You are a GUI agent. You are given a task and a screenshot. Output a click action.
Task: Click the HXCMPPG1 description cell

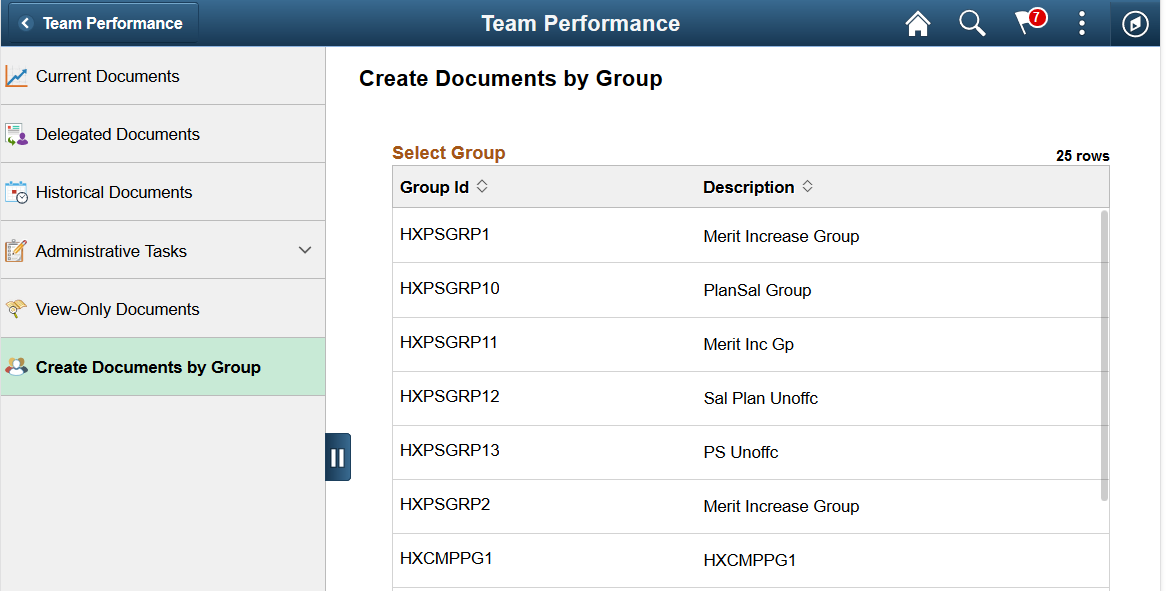(749, 560)
